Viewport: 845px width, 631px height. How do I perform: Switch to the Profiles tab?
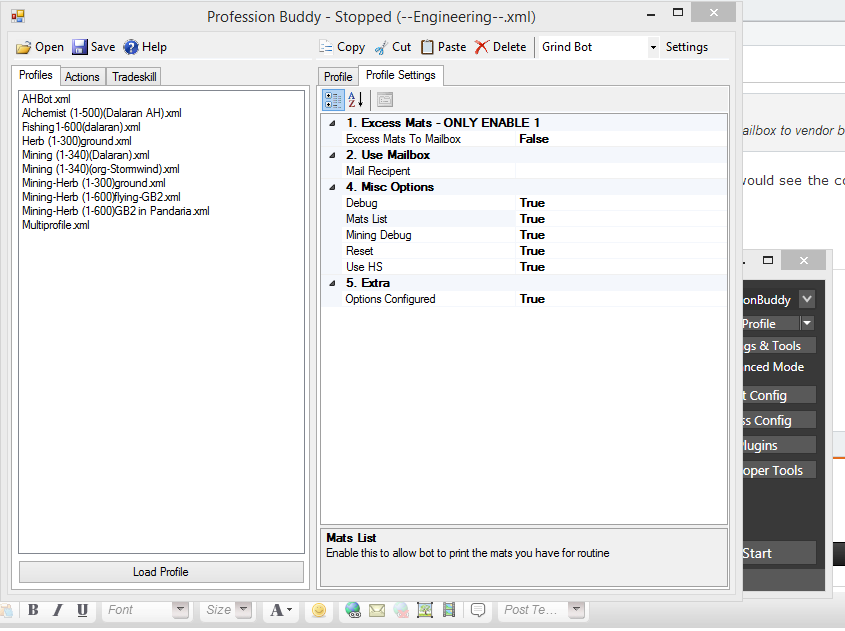coord(36,75)
